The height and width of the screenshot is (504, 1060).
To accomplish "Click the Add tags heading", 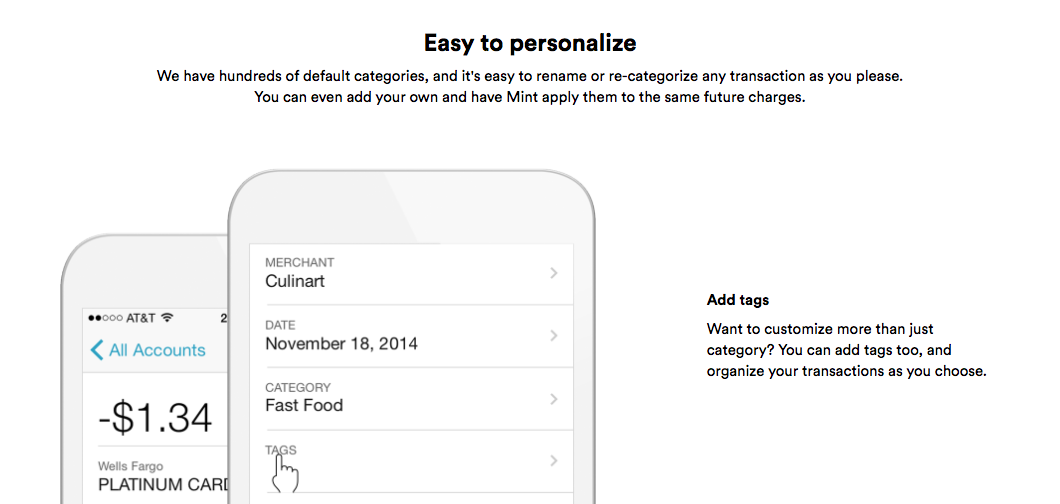I will coord(738,300).
